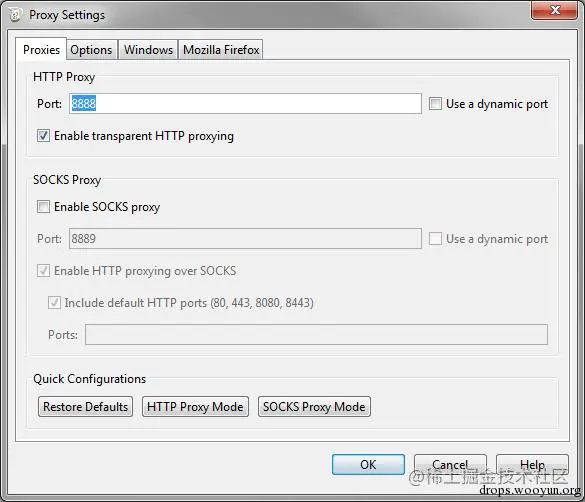Open the Windows tab
Image resolution: width=585 pixels, height=502 pixels.
coord(148,50)
